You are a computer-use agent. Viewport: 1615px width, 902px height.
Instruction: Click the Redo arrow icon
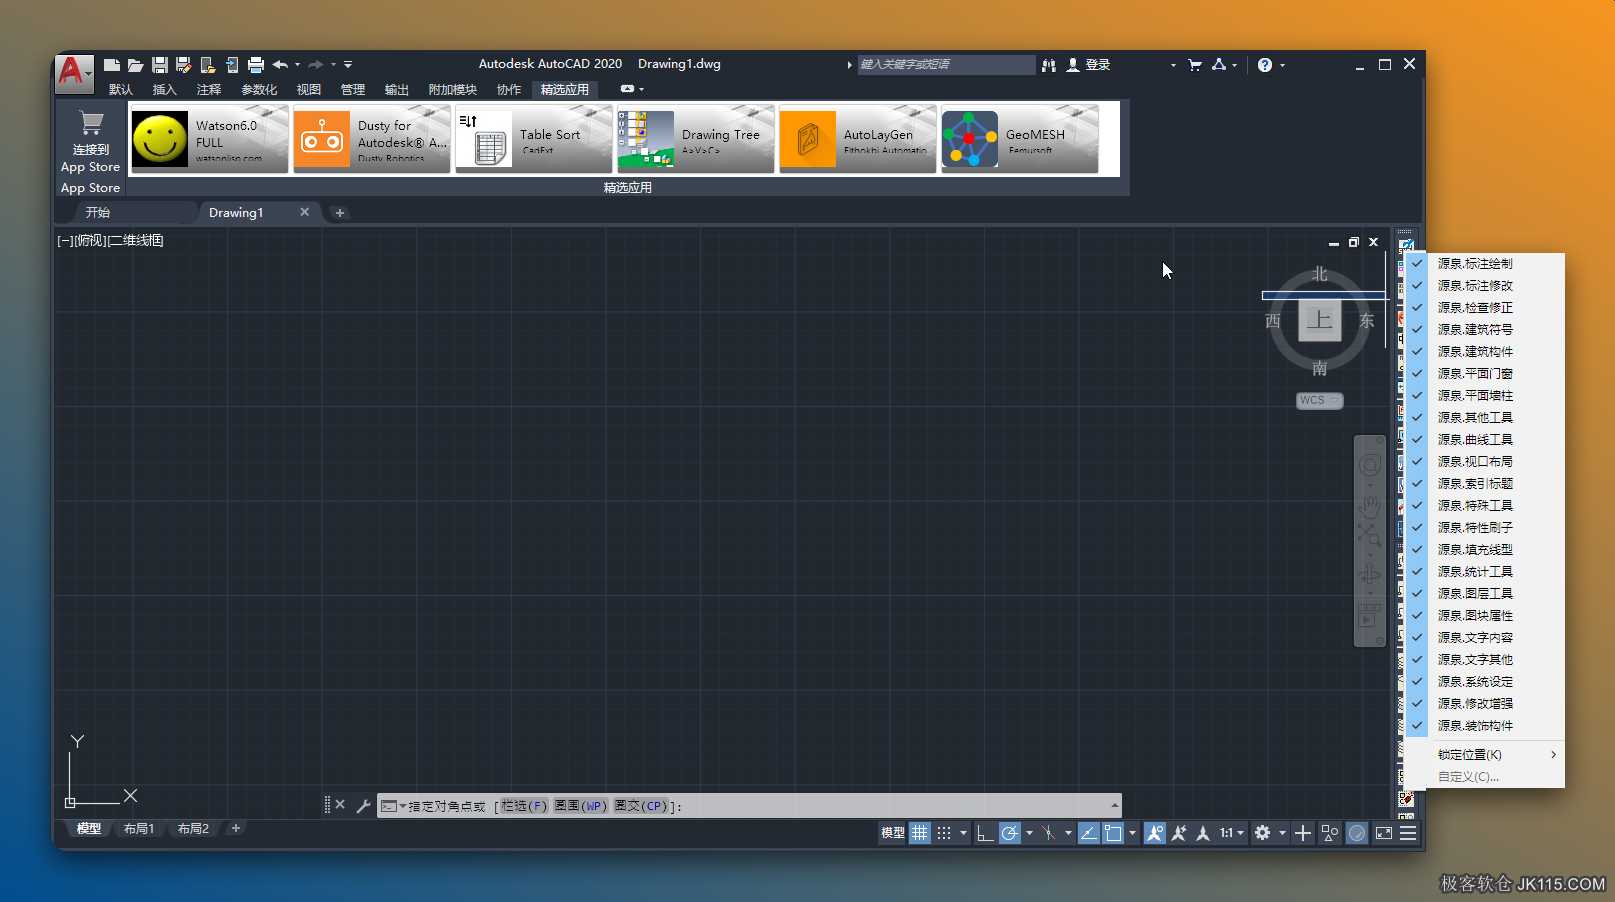[315, 65]
